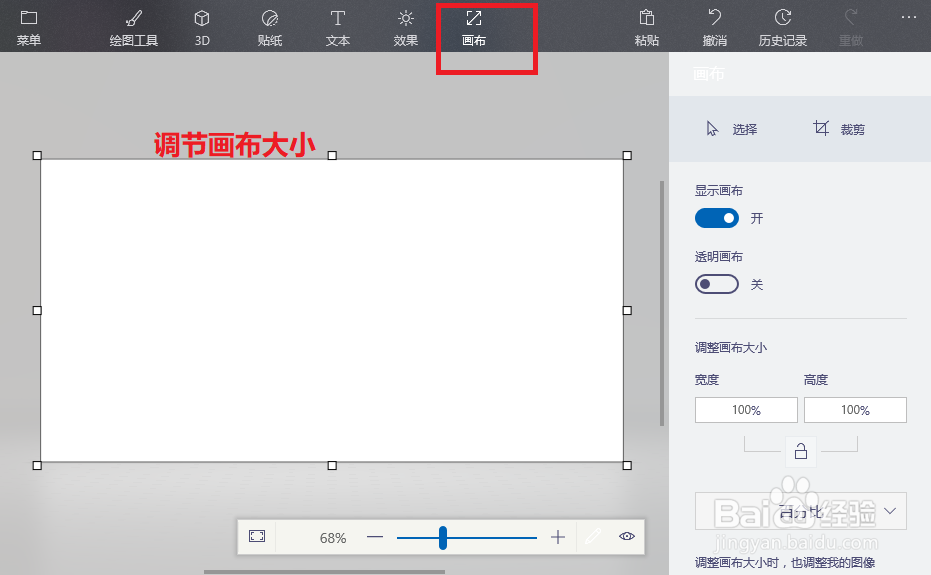The image size is (931, 575).
Task: Click the horizontal canvas scrollbar
Action: pos(324,572)
